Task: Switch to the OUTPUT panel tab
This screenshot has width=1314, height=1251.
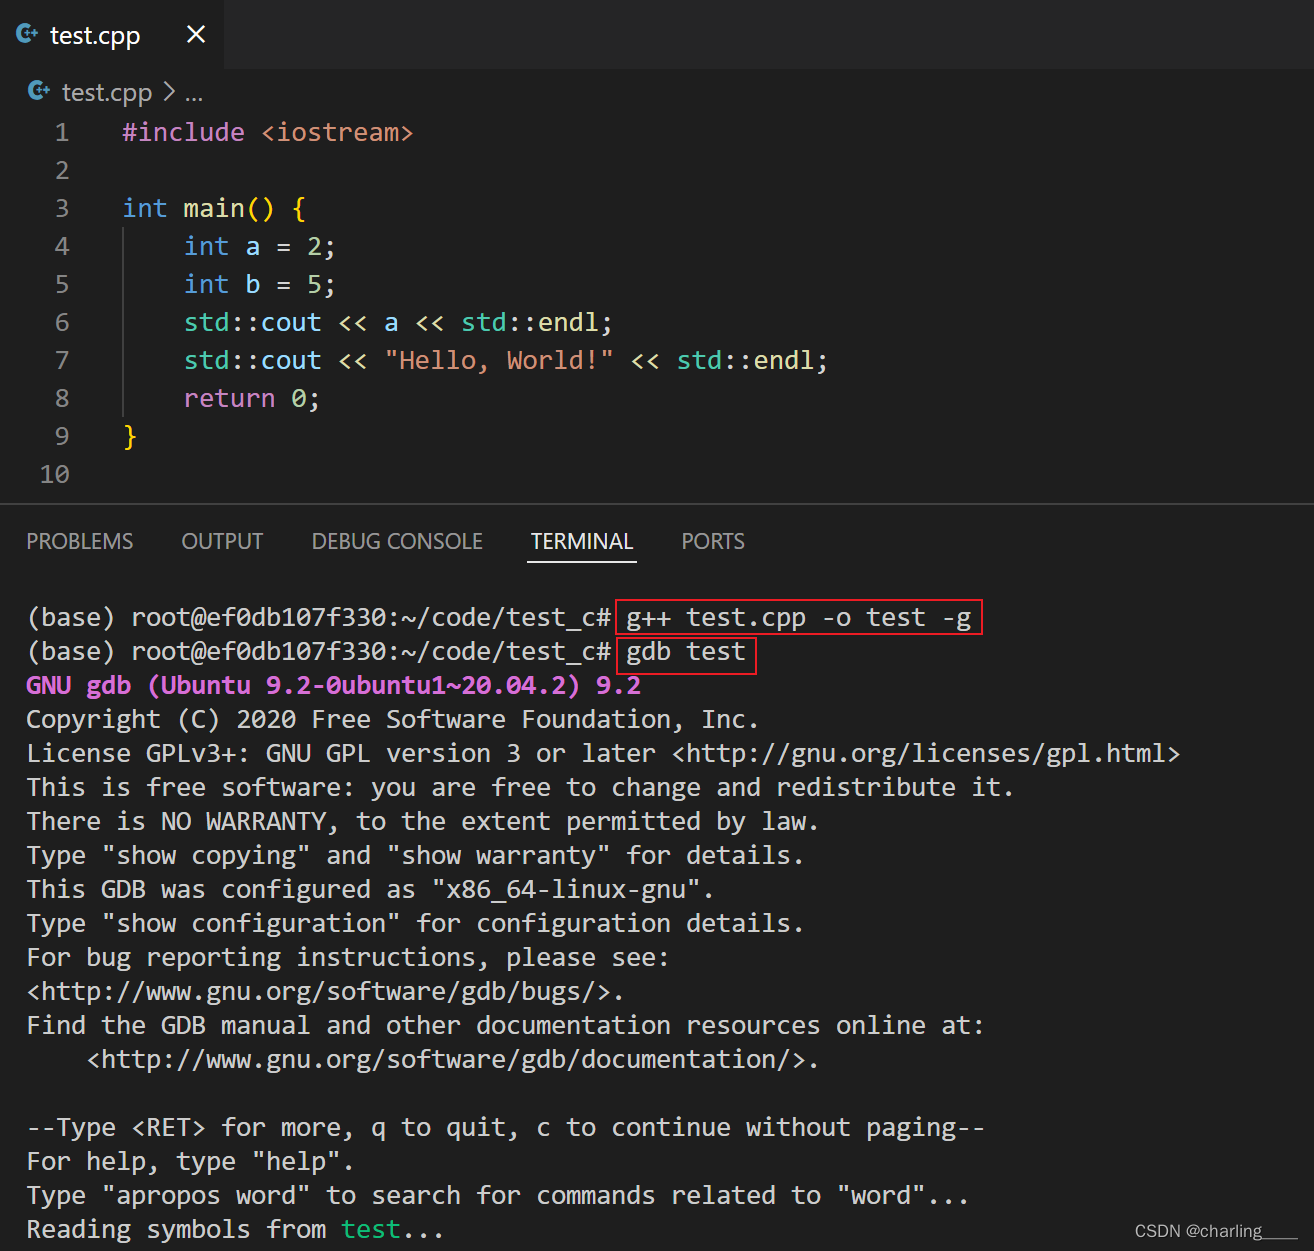Action: click(x=222, y=541)
